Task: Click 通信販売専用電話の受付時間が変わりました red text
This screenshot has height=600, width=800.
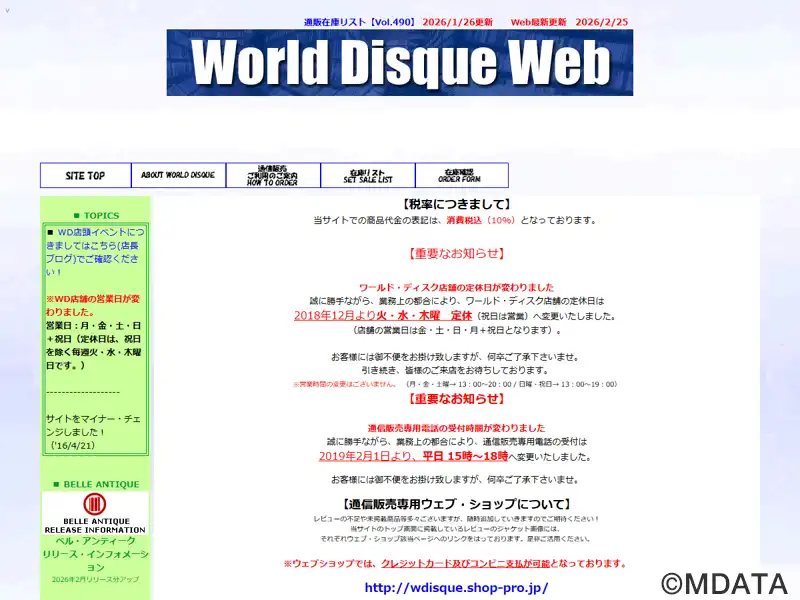Action: point(456,428)
